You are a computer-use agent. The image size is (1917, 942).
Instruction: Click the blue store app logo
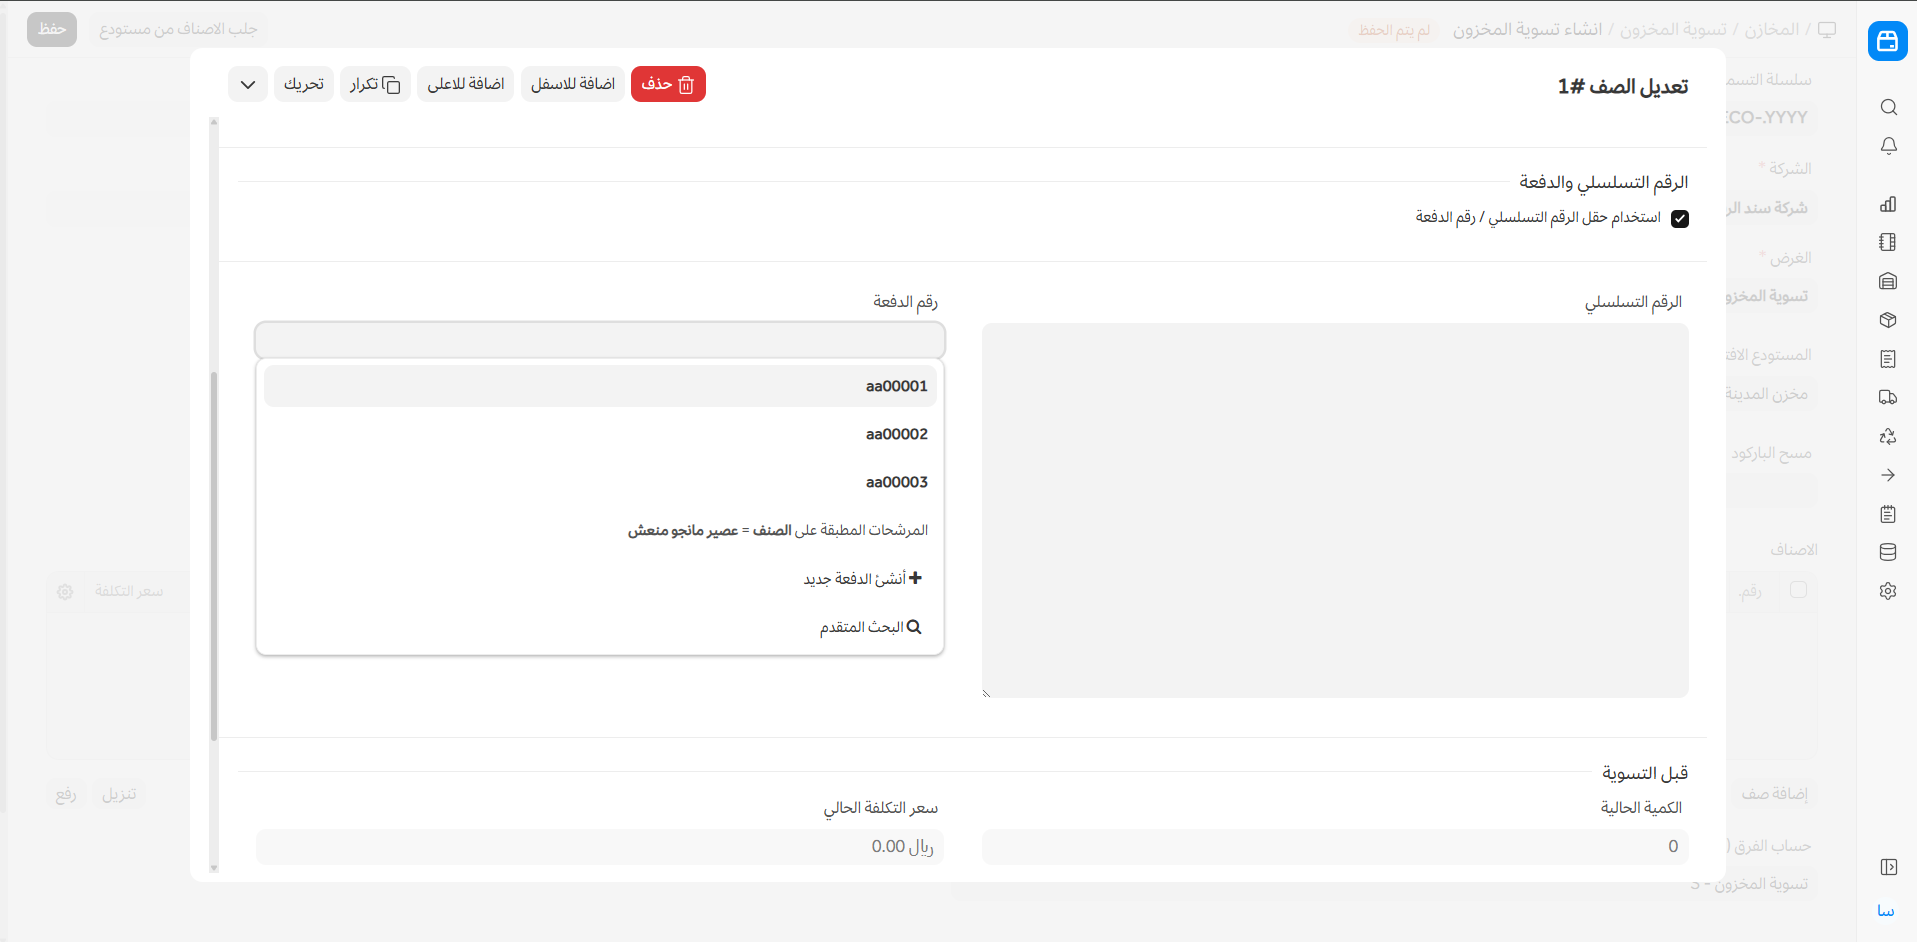(x=1887, y=41)
